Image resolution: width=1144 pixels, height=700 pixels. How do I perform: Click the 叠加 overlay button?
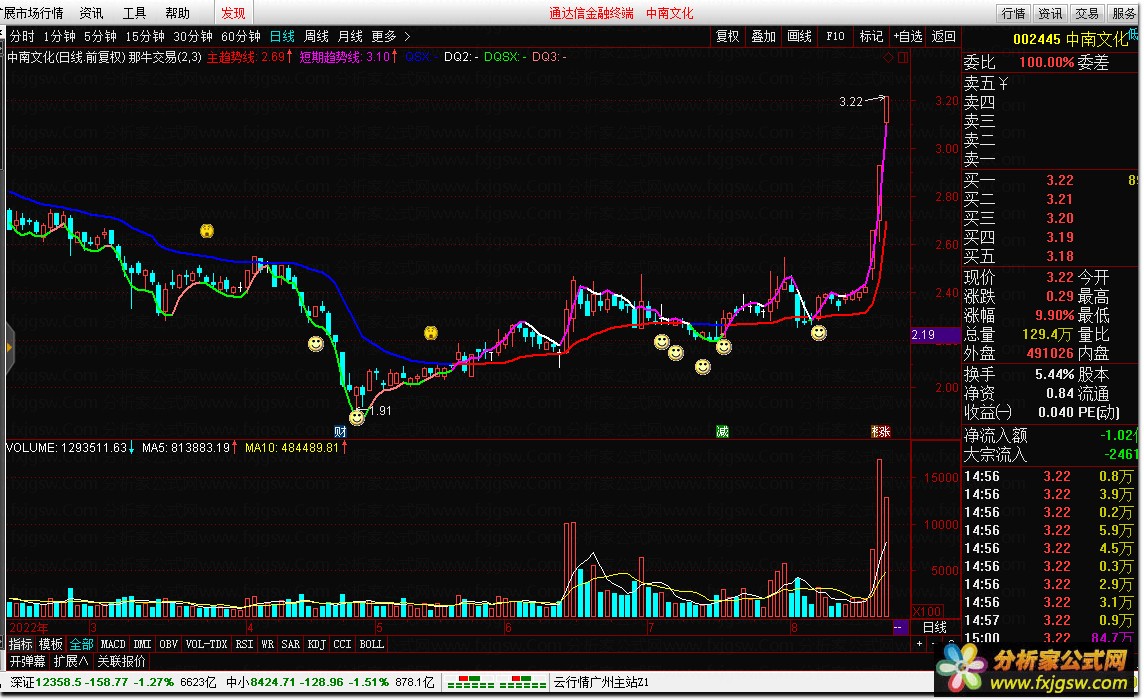(x=763, y=36)
